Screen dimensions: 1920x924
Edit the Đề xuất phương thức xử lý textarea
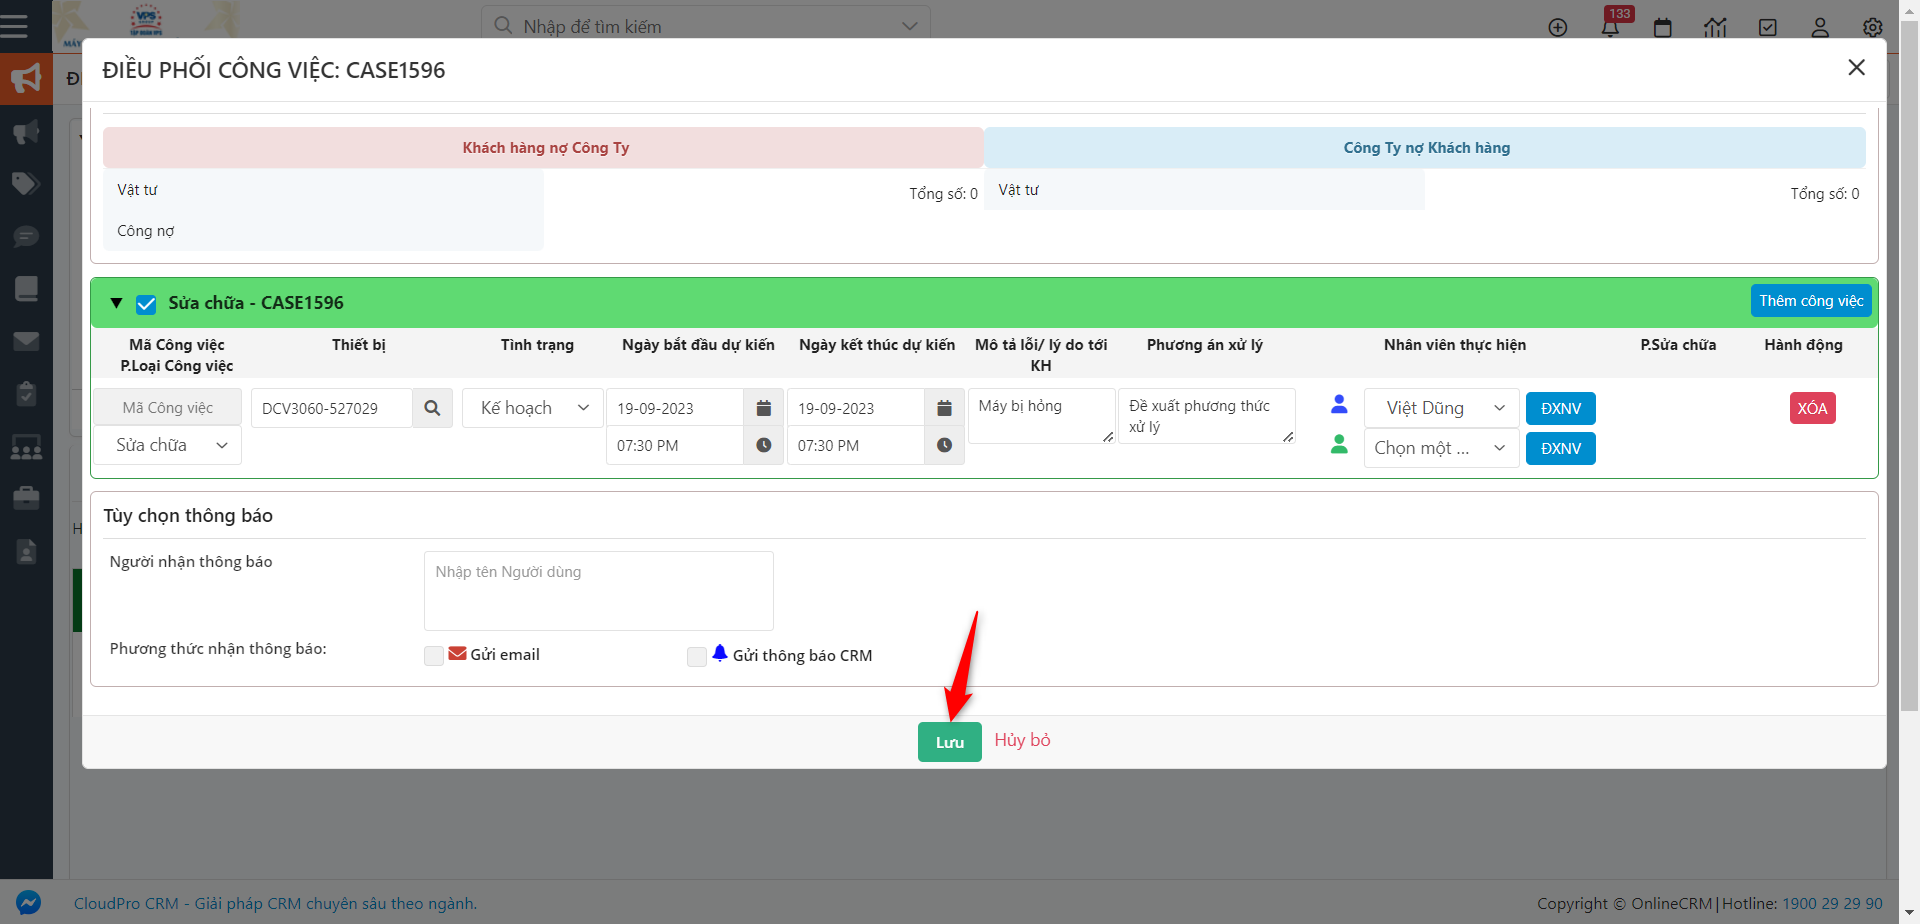pyautogui.click(x=1207, y=415)
